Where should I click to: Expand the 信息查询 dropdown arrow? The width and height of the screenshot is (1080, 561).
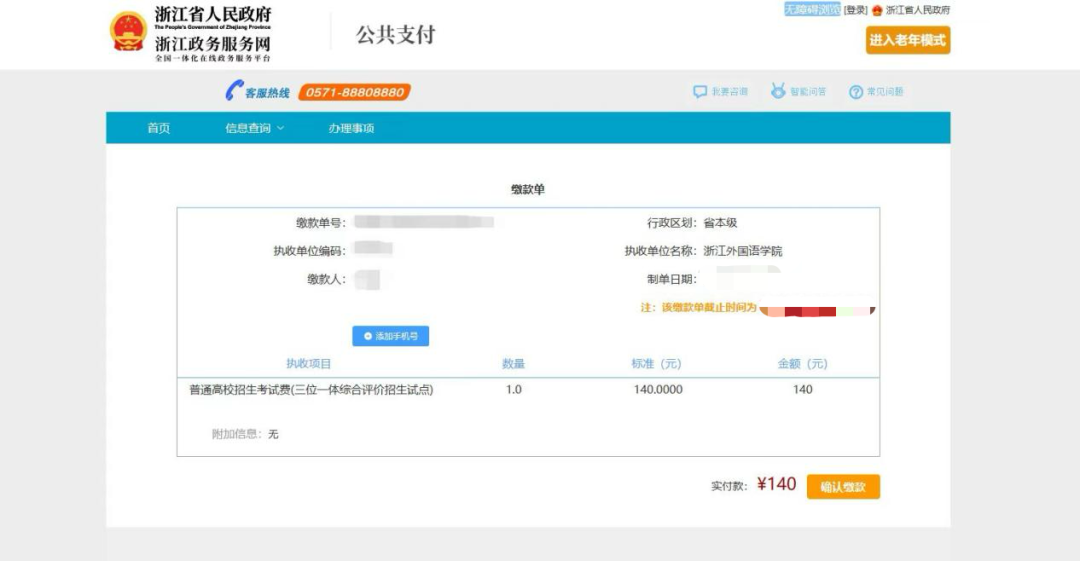click(281, 128)
